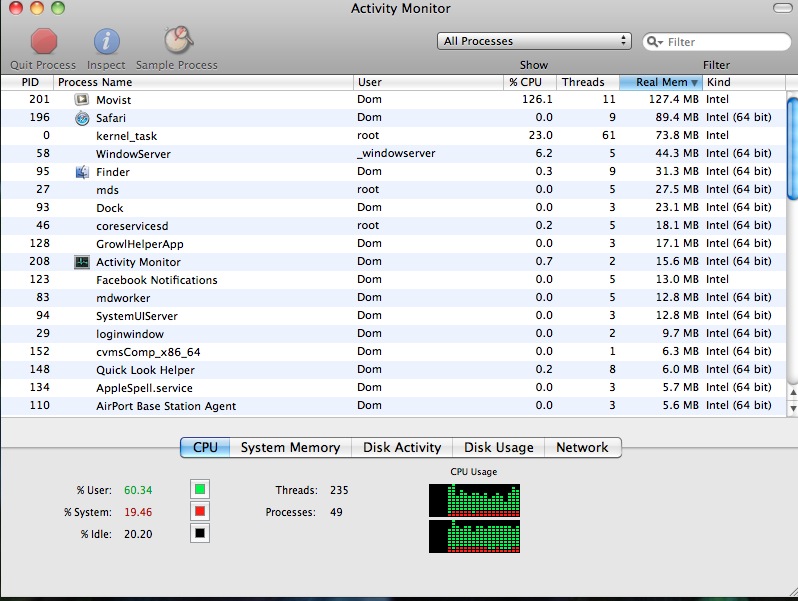This screenshot has height=601, width=798.
Task: Click the green % User color swatch
Action: pos(200,490)
